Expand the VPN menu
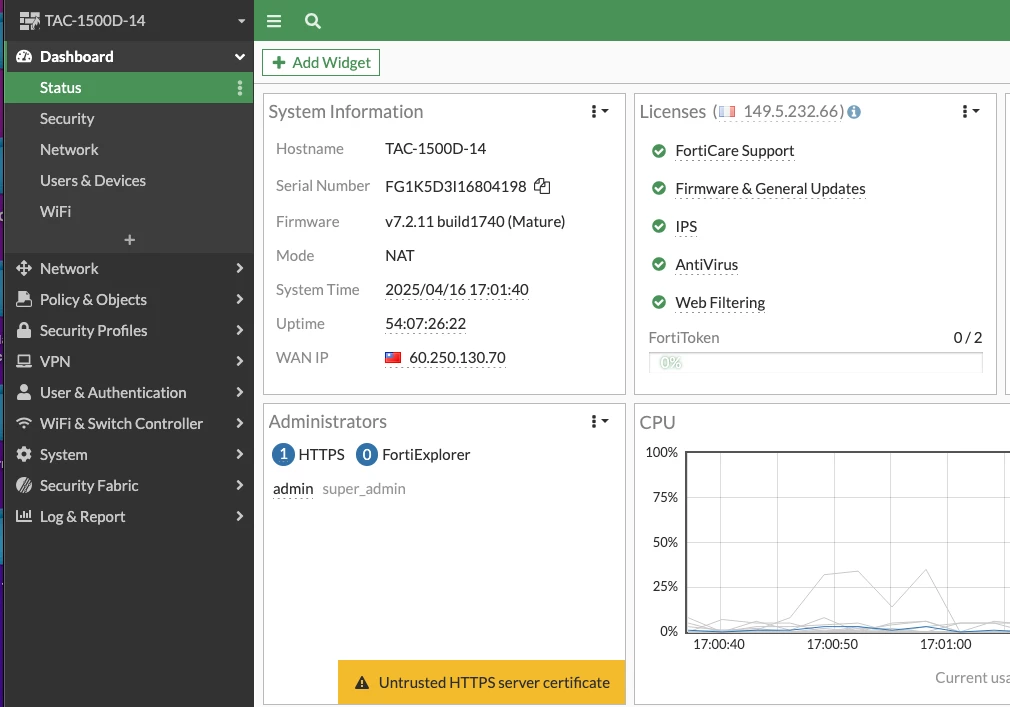This screenshot has width=1010, height=707. [129, 361]
